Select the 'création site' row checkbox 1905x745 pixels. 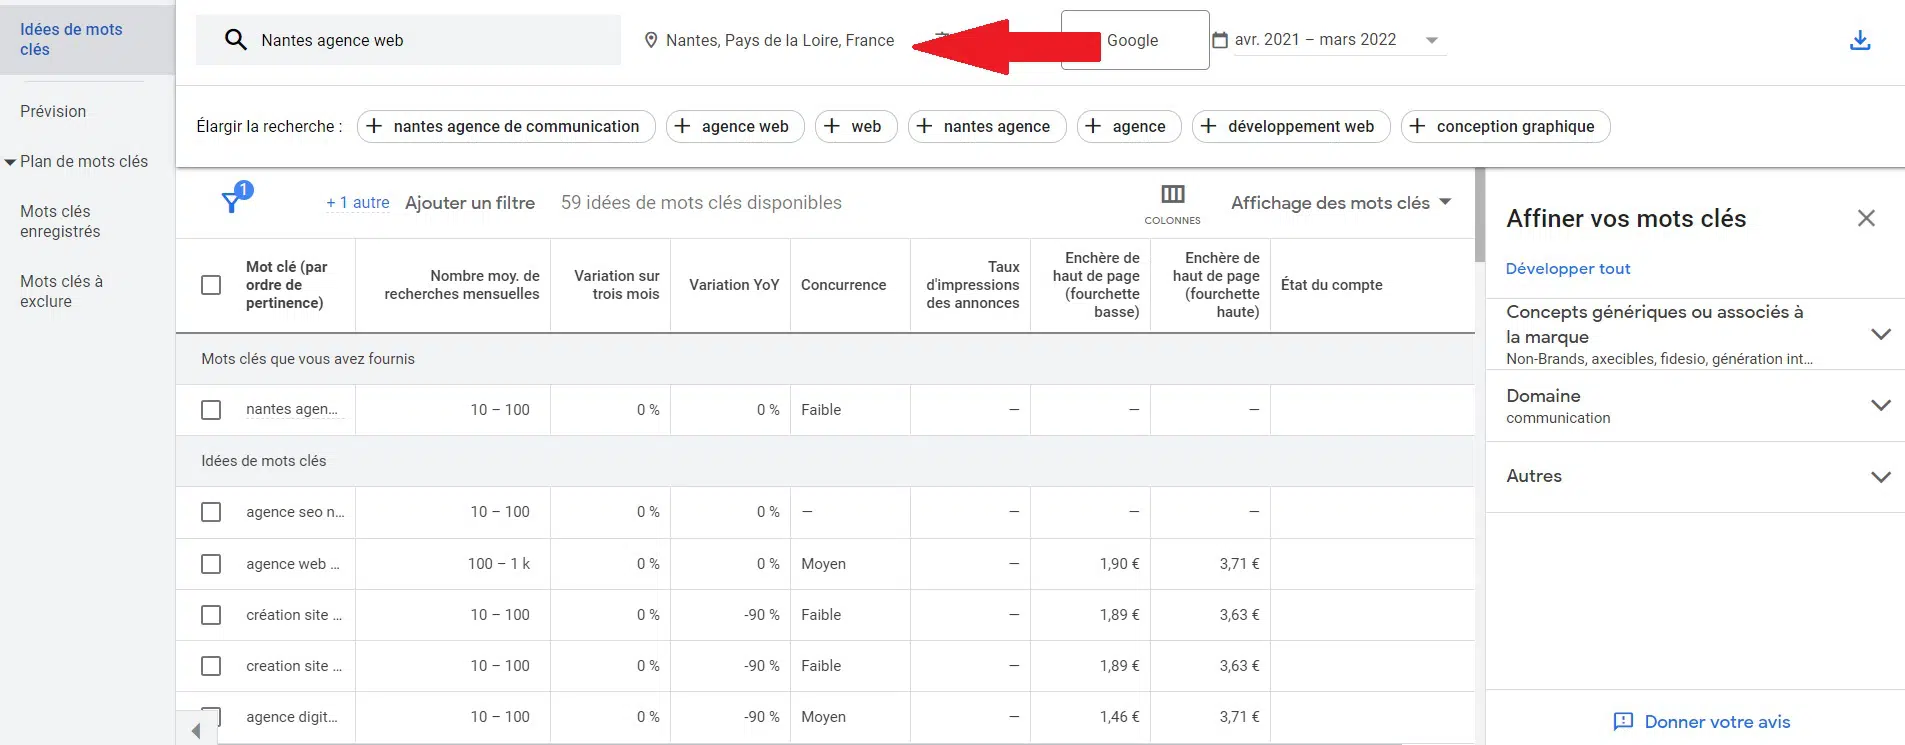(211, 615)
